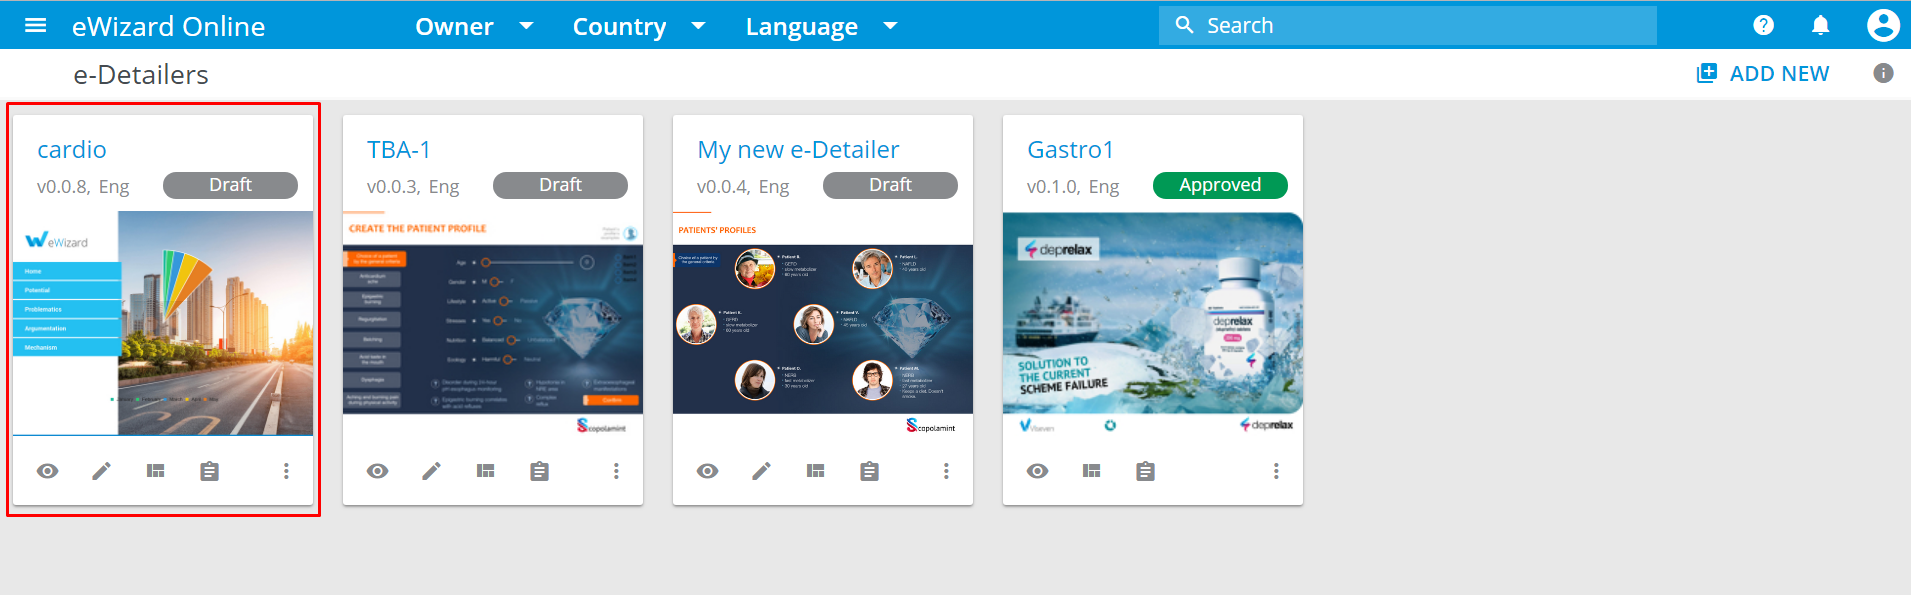
Task: Expand the Language filter dropdown
Action: pos(820,27)
